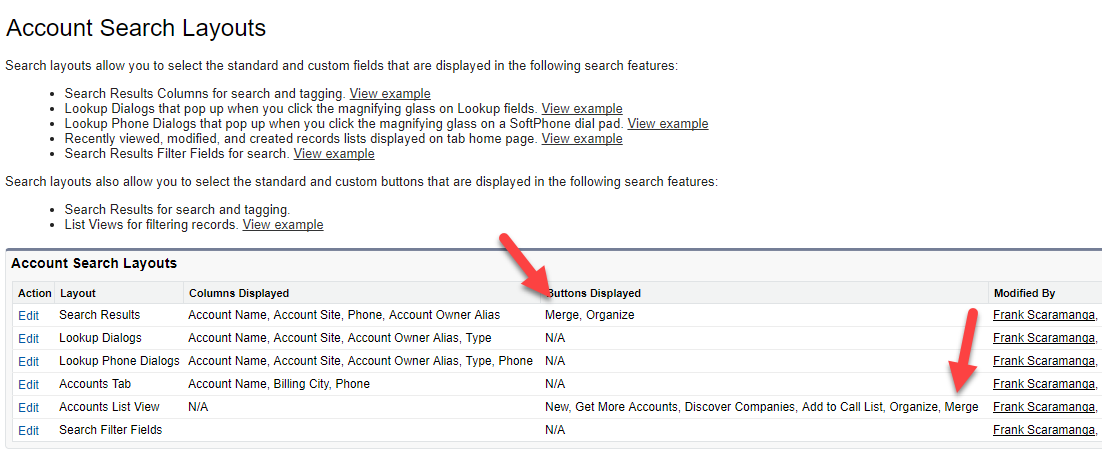Open Frank Scaramanga in Accounts Tab row

[x=1044, y=384]
